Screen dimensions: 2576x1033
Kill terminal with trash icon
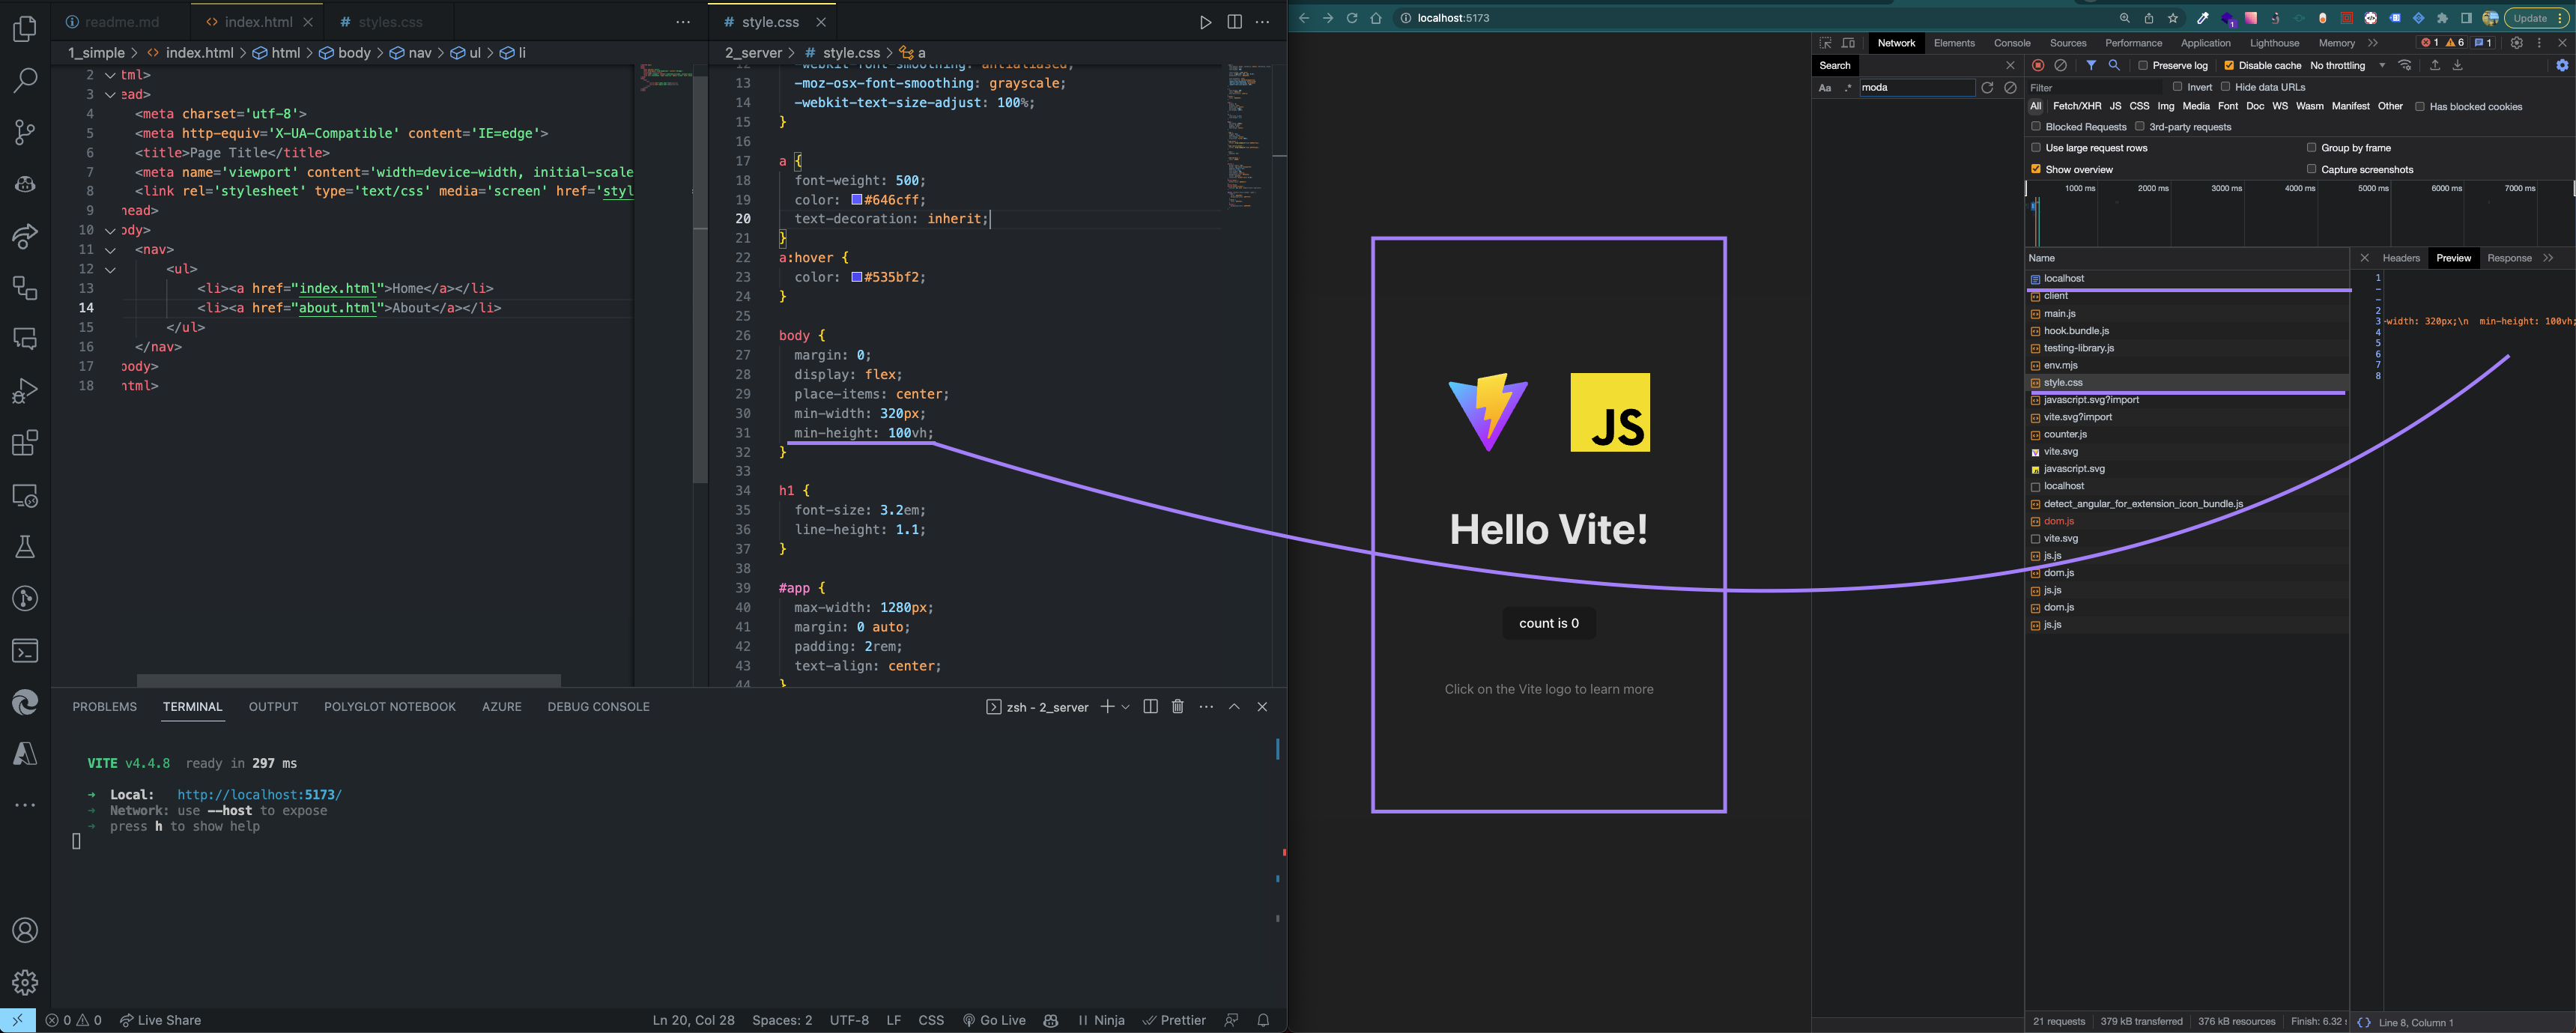tap(1177, 707)
